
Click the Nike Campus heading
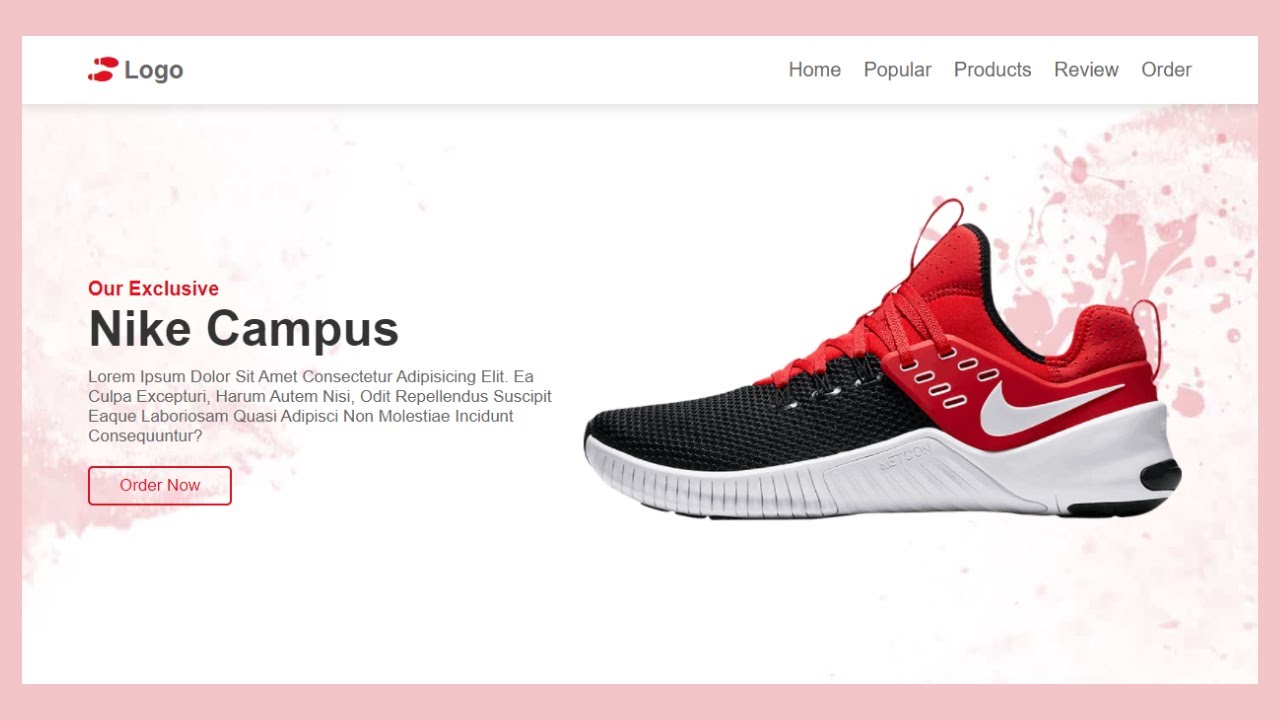(243, 328)
